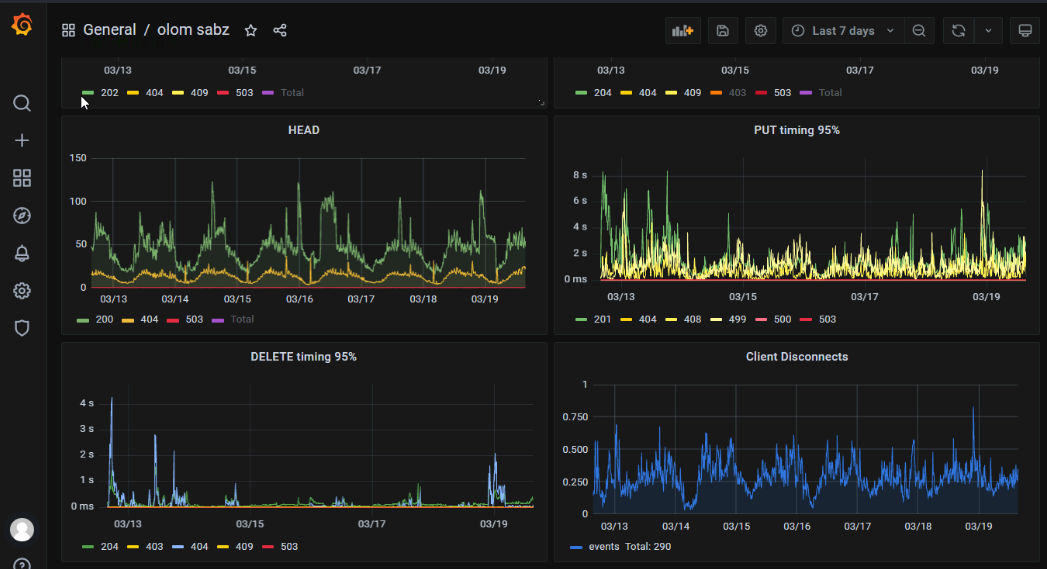Go to the General folder breadcrumb
The image size is (1047, 569).
click(109, 30)
